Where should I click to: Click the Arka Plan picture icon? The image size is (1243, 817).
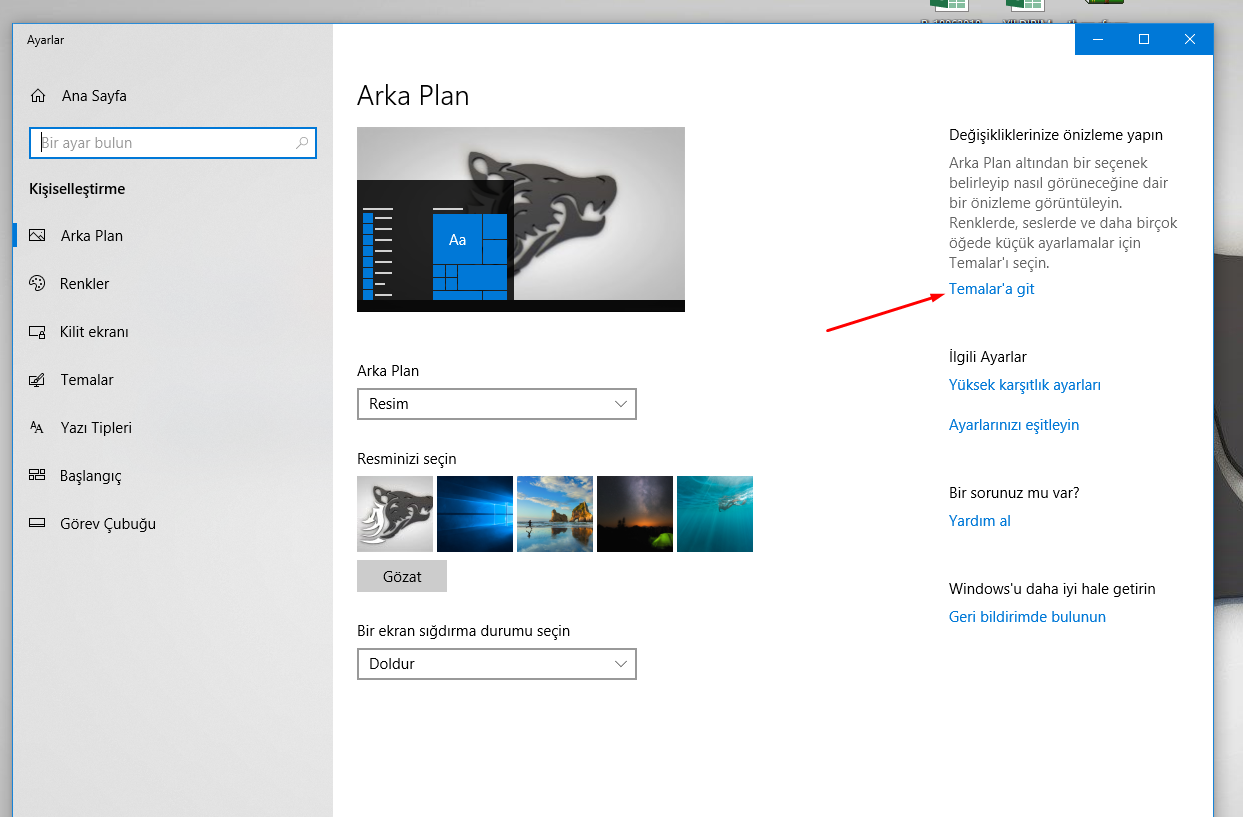(38, 236)
